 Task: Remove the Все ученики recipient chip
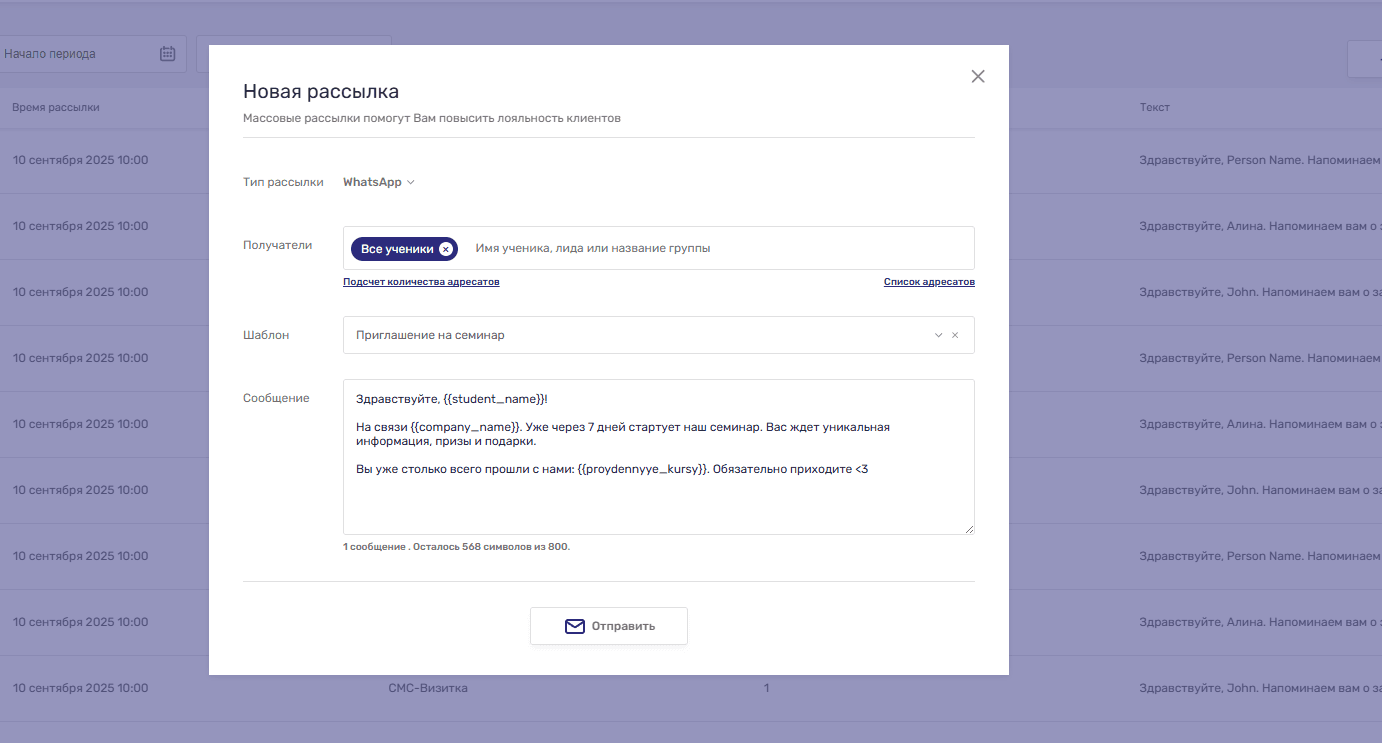coord(446,249)
